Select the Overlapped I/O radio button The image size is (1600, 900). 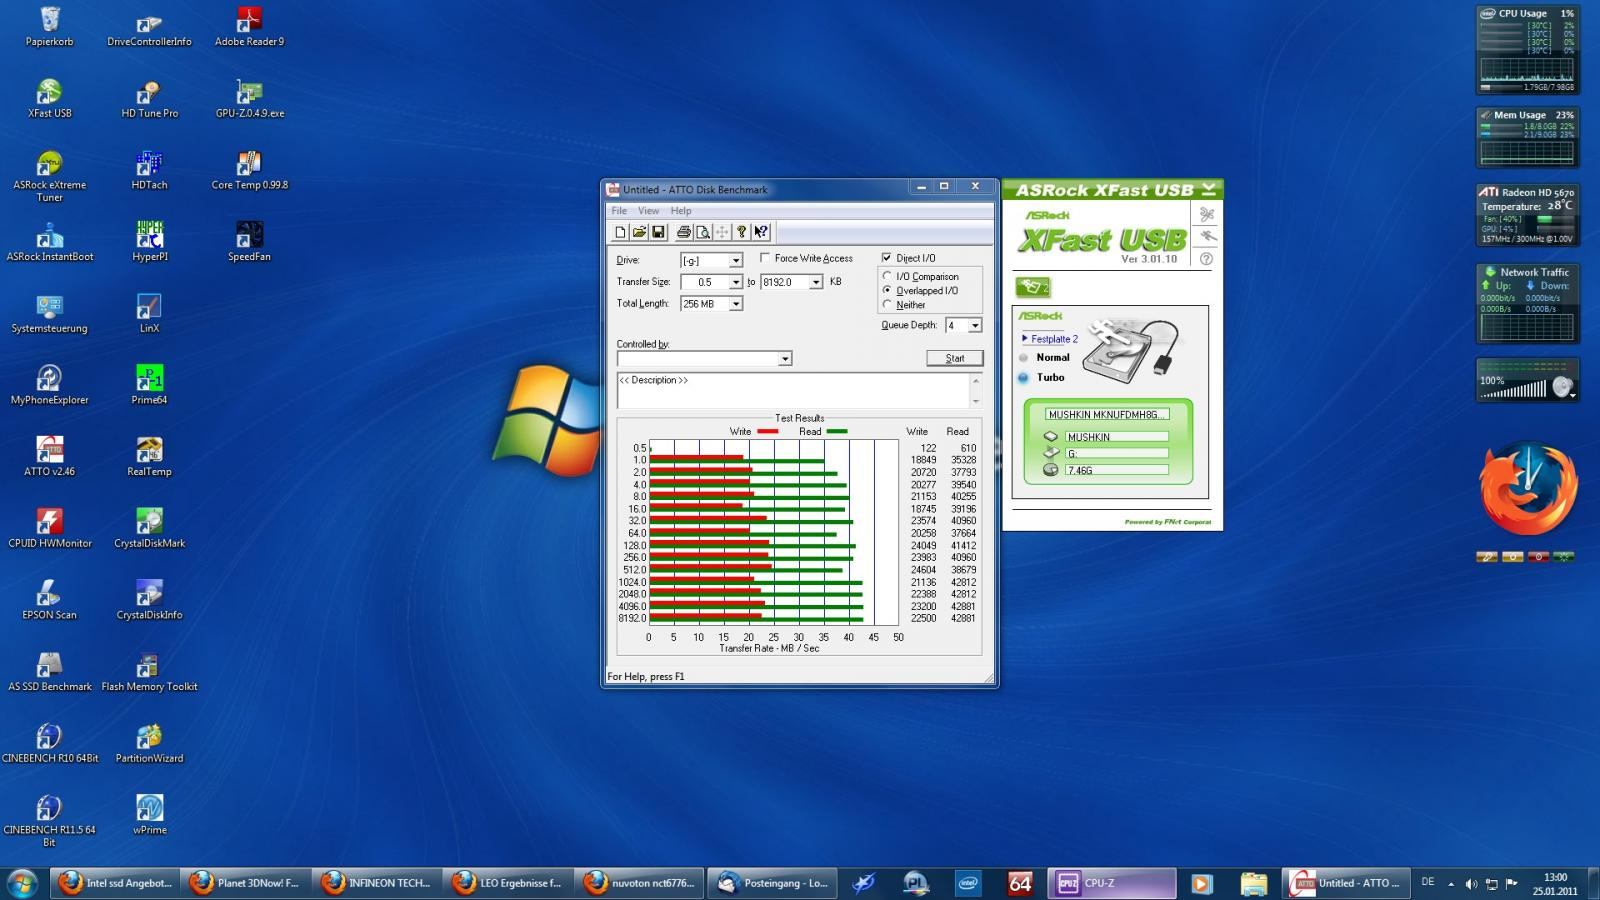(887, 290)
